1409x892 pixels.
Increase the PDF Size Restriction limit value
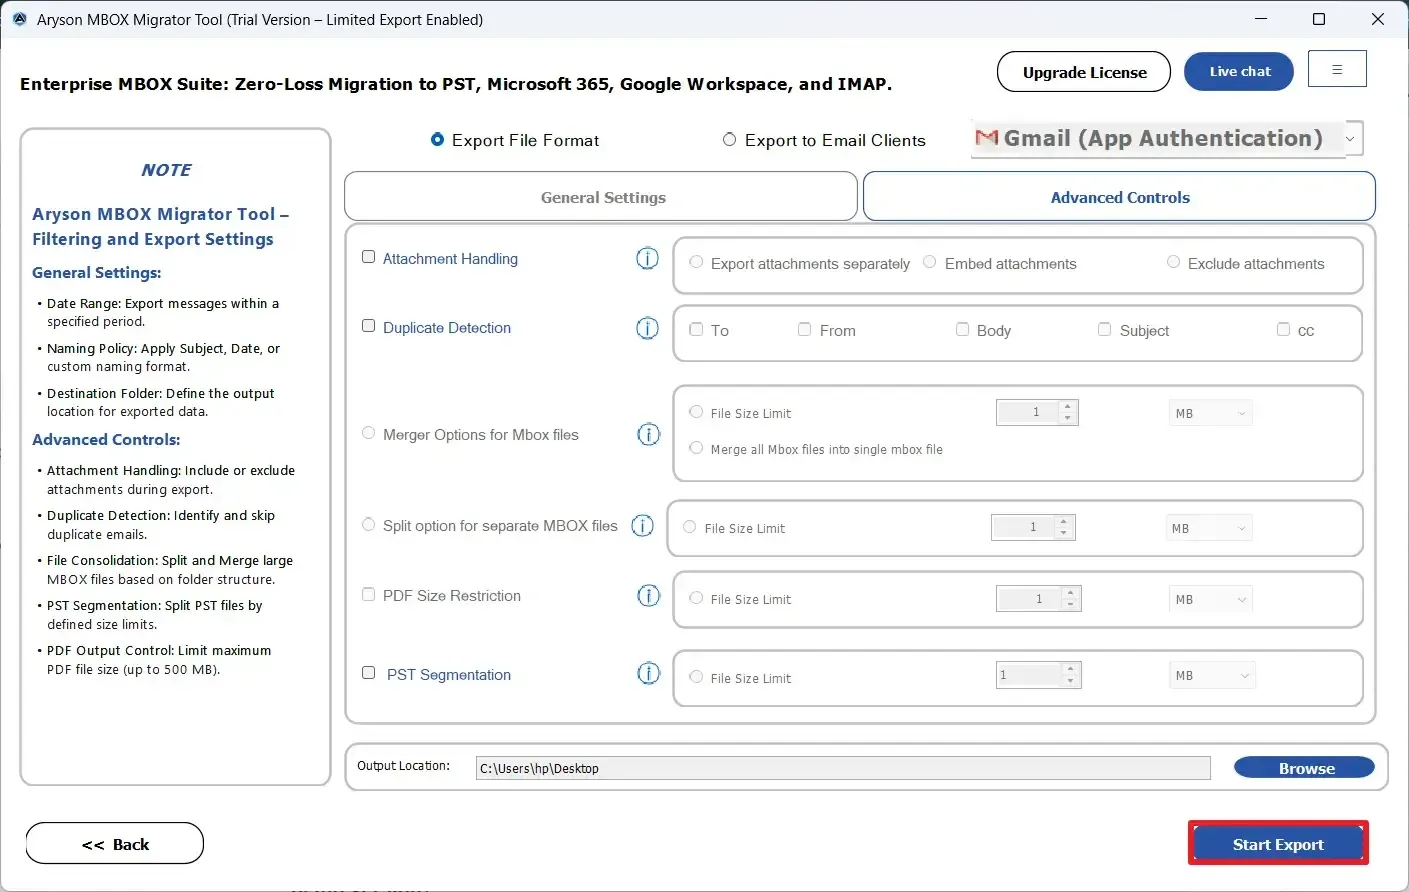1071,593
